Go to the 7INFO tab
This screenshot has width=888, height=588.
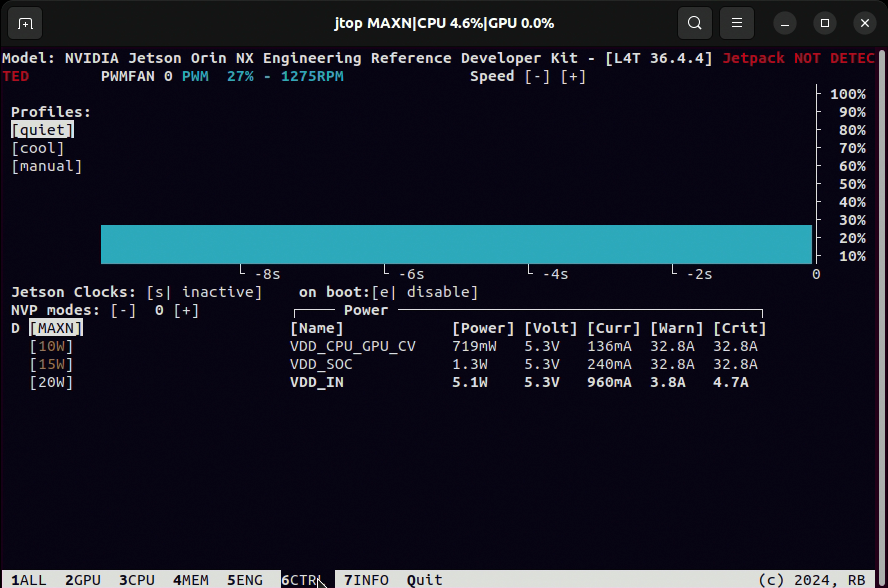366,580
